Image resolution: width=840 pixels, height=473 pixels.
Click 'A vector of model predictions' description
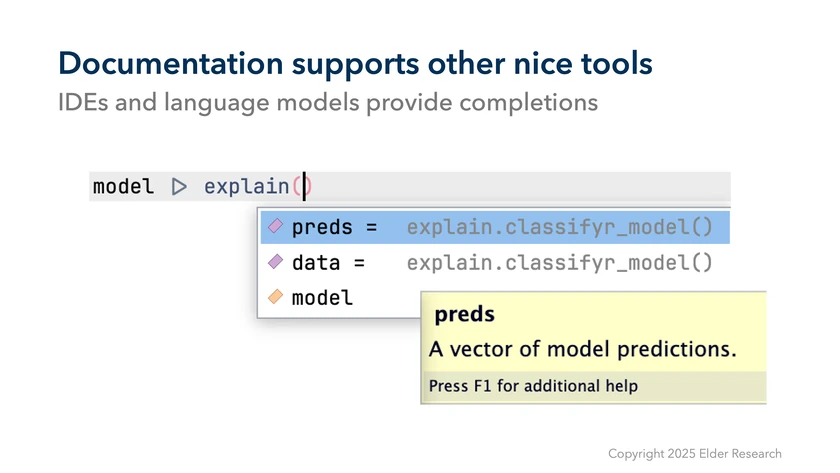click(582, 350)
